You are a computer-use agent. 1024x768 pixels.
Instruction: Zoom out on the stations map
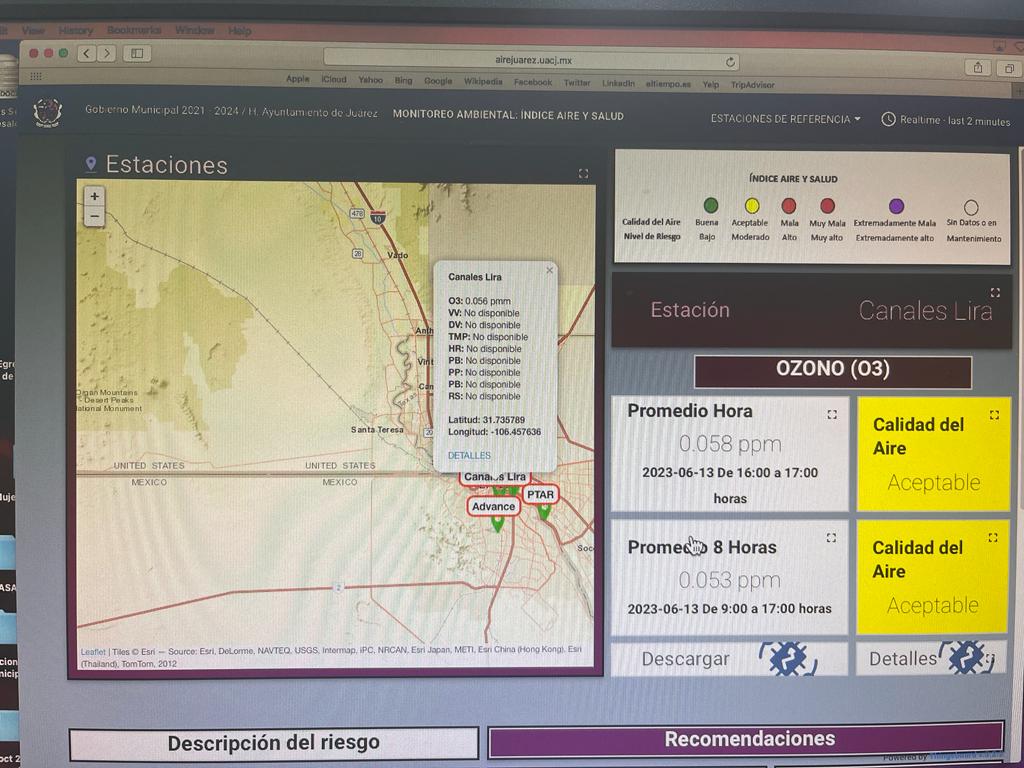[x=94, y=216]
